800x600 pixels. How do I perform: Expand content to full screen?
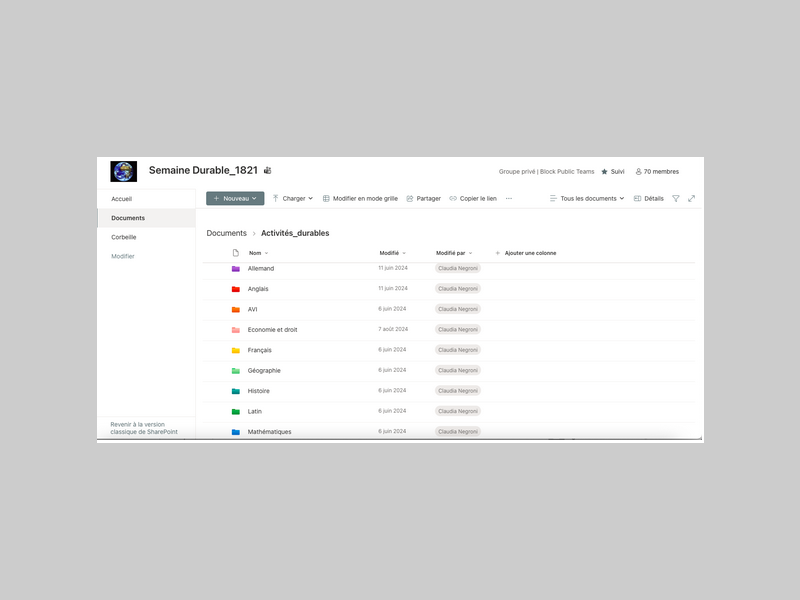click(x=691, y=199)
